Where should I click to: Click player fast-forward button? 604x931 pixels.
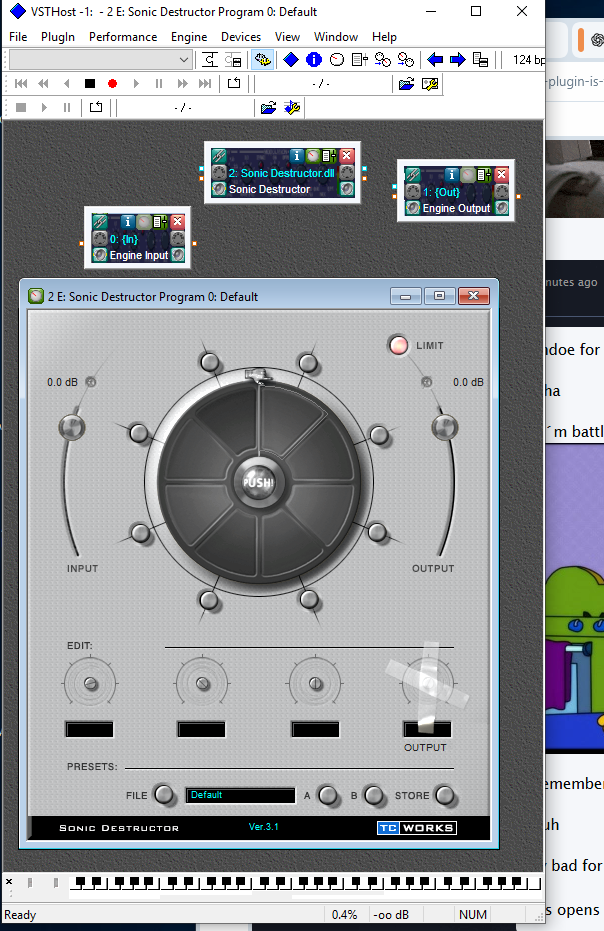182,84
